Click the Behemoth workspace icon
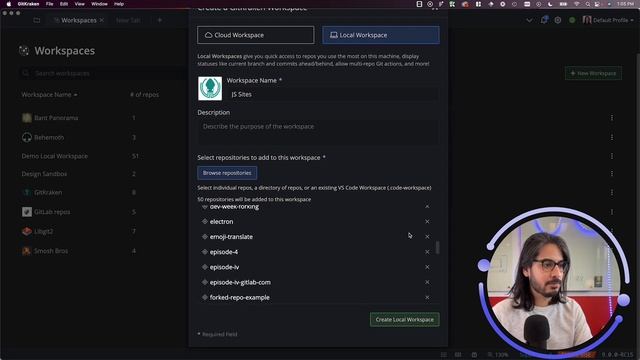 tap(27, 138)
